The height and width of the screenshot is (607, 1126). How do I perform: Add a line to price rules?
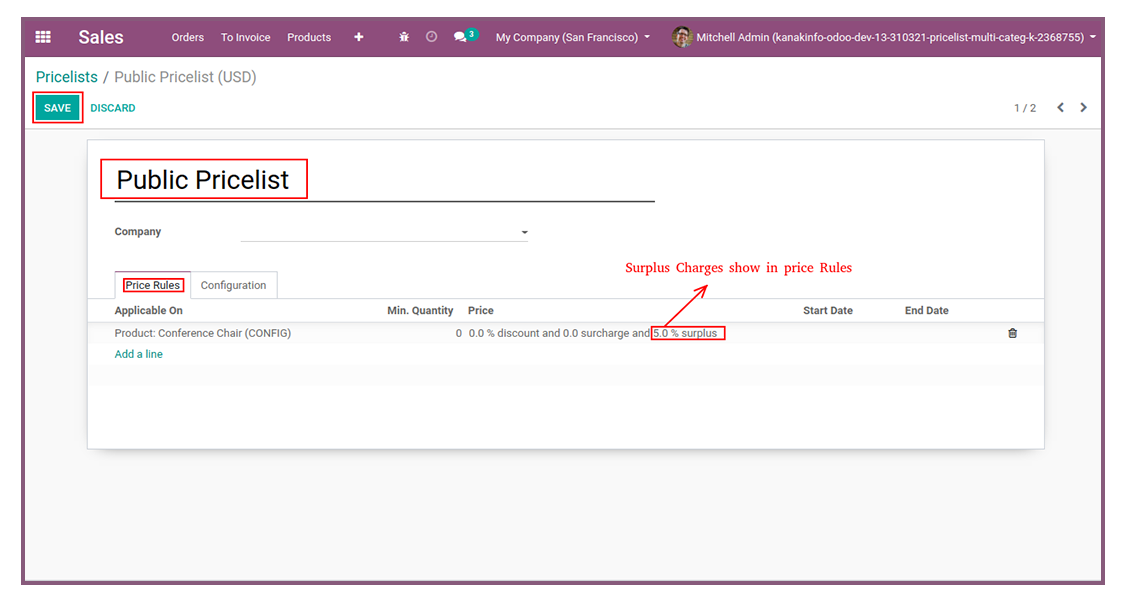139,354
